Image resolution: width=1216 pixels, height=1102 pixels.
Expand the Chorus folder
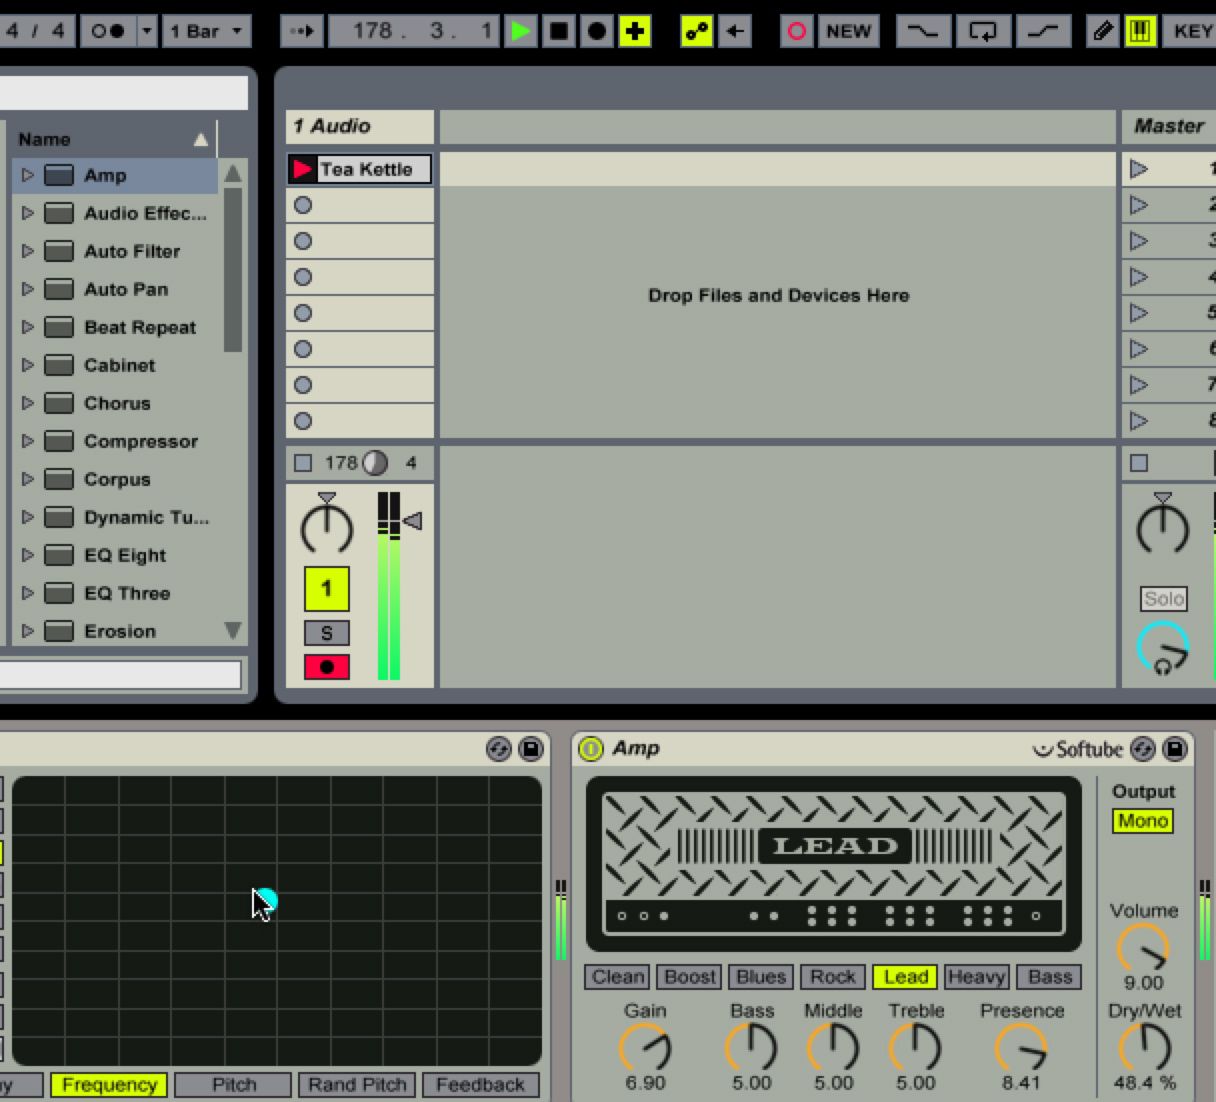[28, 403]
